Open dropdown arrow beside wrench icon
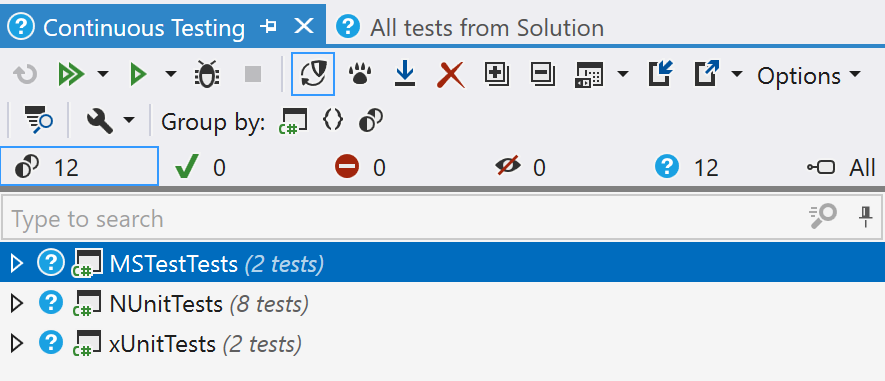 (x=129, y=120)
